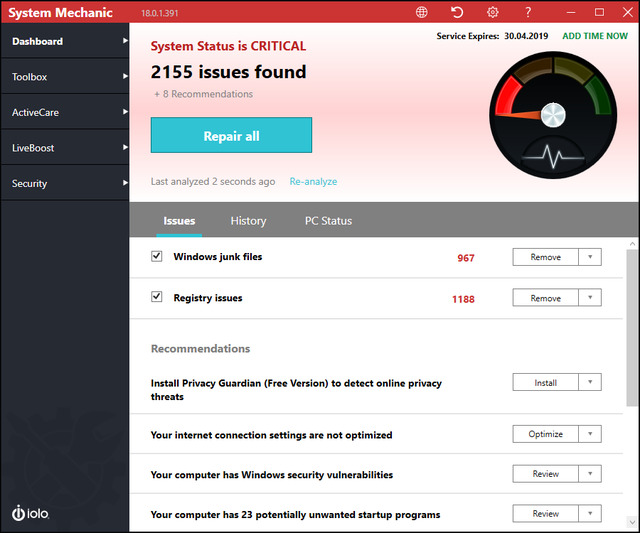Expand dropdown arrow next to registry Remove
Viewport: 640px width, 533px height.
pyautogui.click(x=590, y=298)
